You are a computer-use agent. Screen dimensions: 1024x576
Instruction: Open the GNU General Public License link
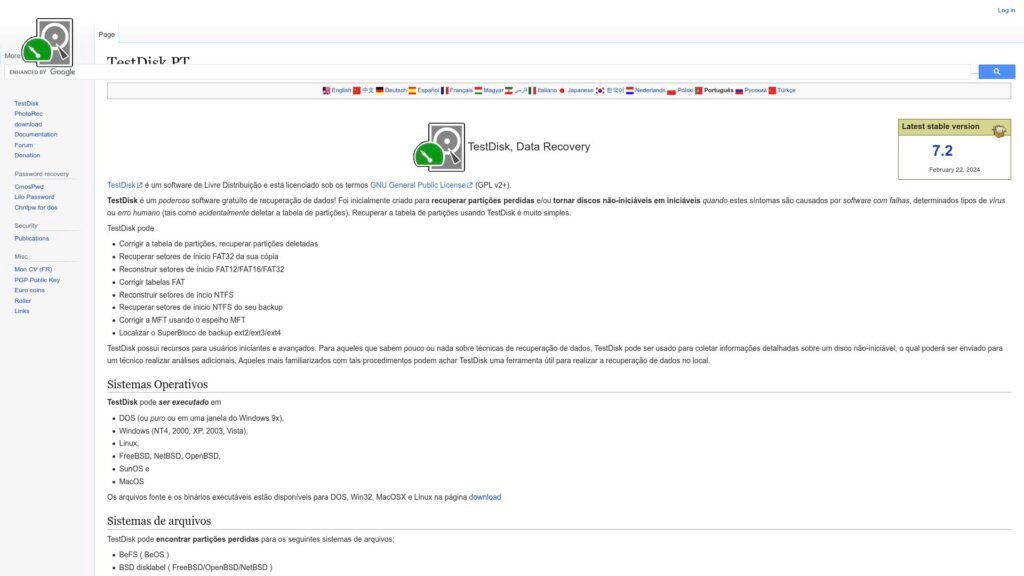click(x=418, y=185)
